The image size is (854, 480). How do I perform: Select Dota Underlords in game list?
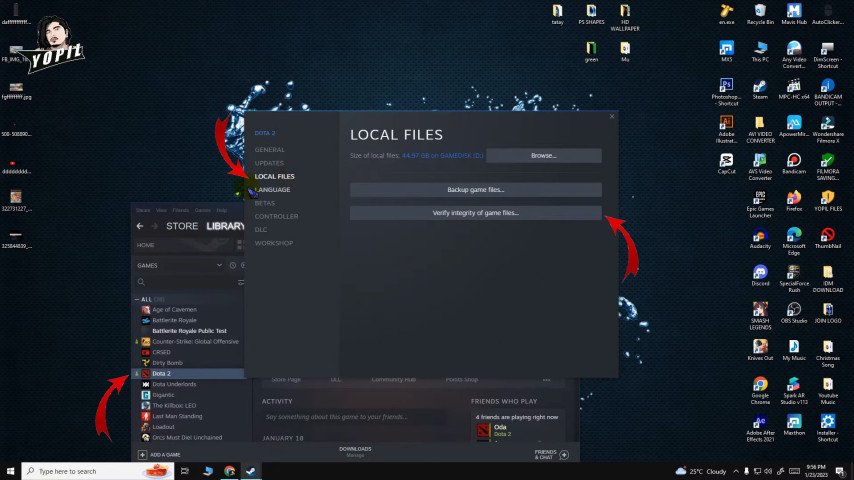(x=174, y=384)
